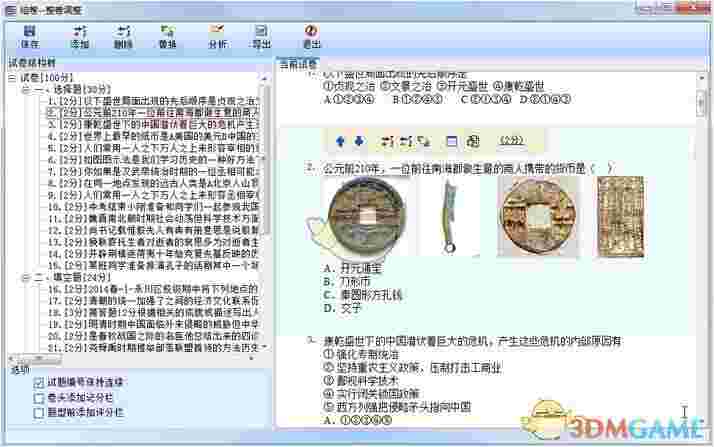Move question 2 up with the blue up arrow
This screenshot has height=447, width=714.
click(340, 141)
